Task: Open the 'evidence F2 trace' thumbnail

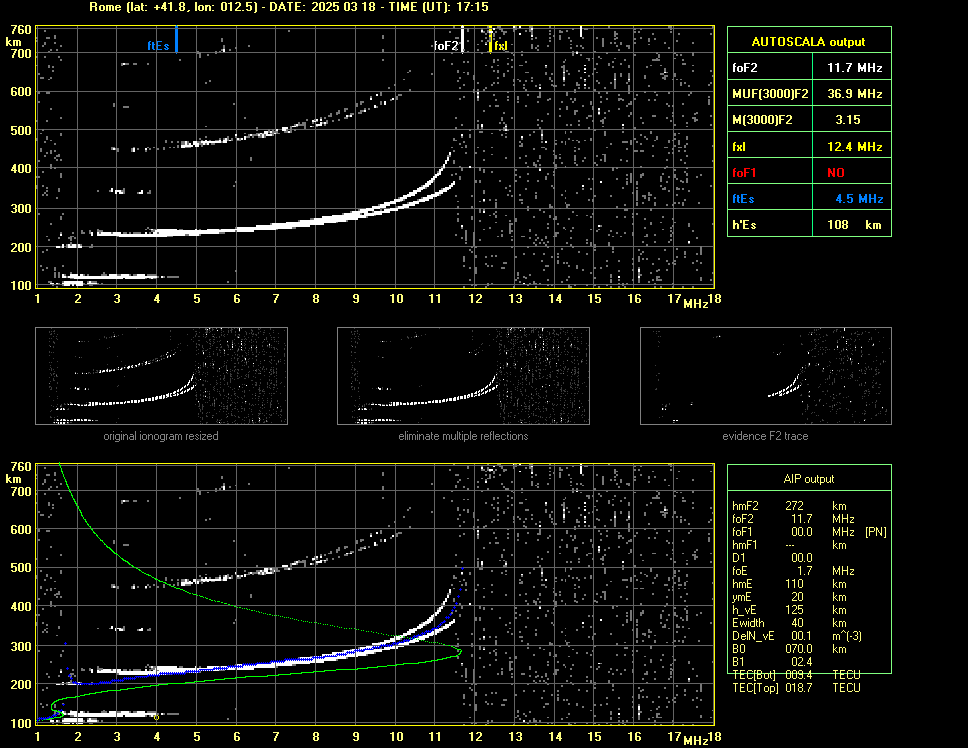Action: (766, 376)
